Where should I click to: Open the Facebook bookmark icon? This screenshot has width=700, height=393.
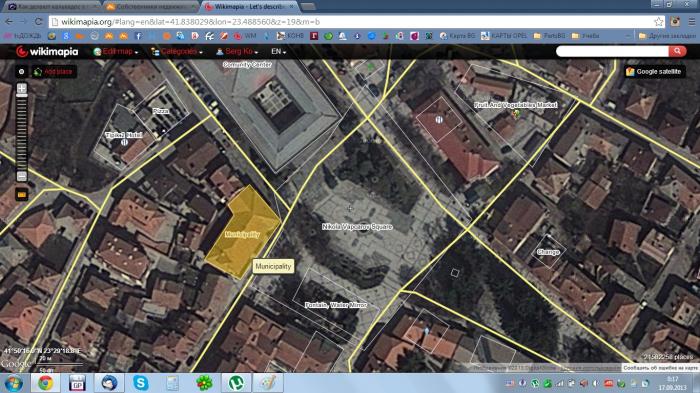(138, 36)
